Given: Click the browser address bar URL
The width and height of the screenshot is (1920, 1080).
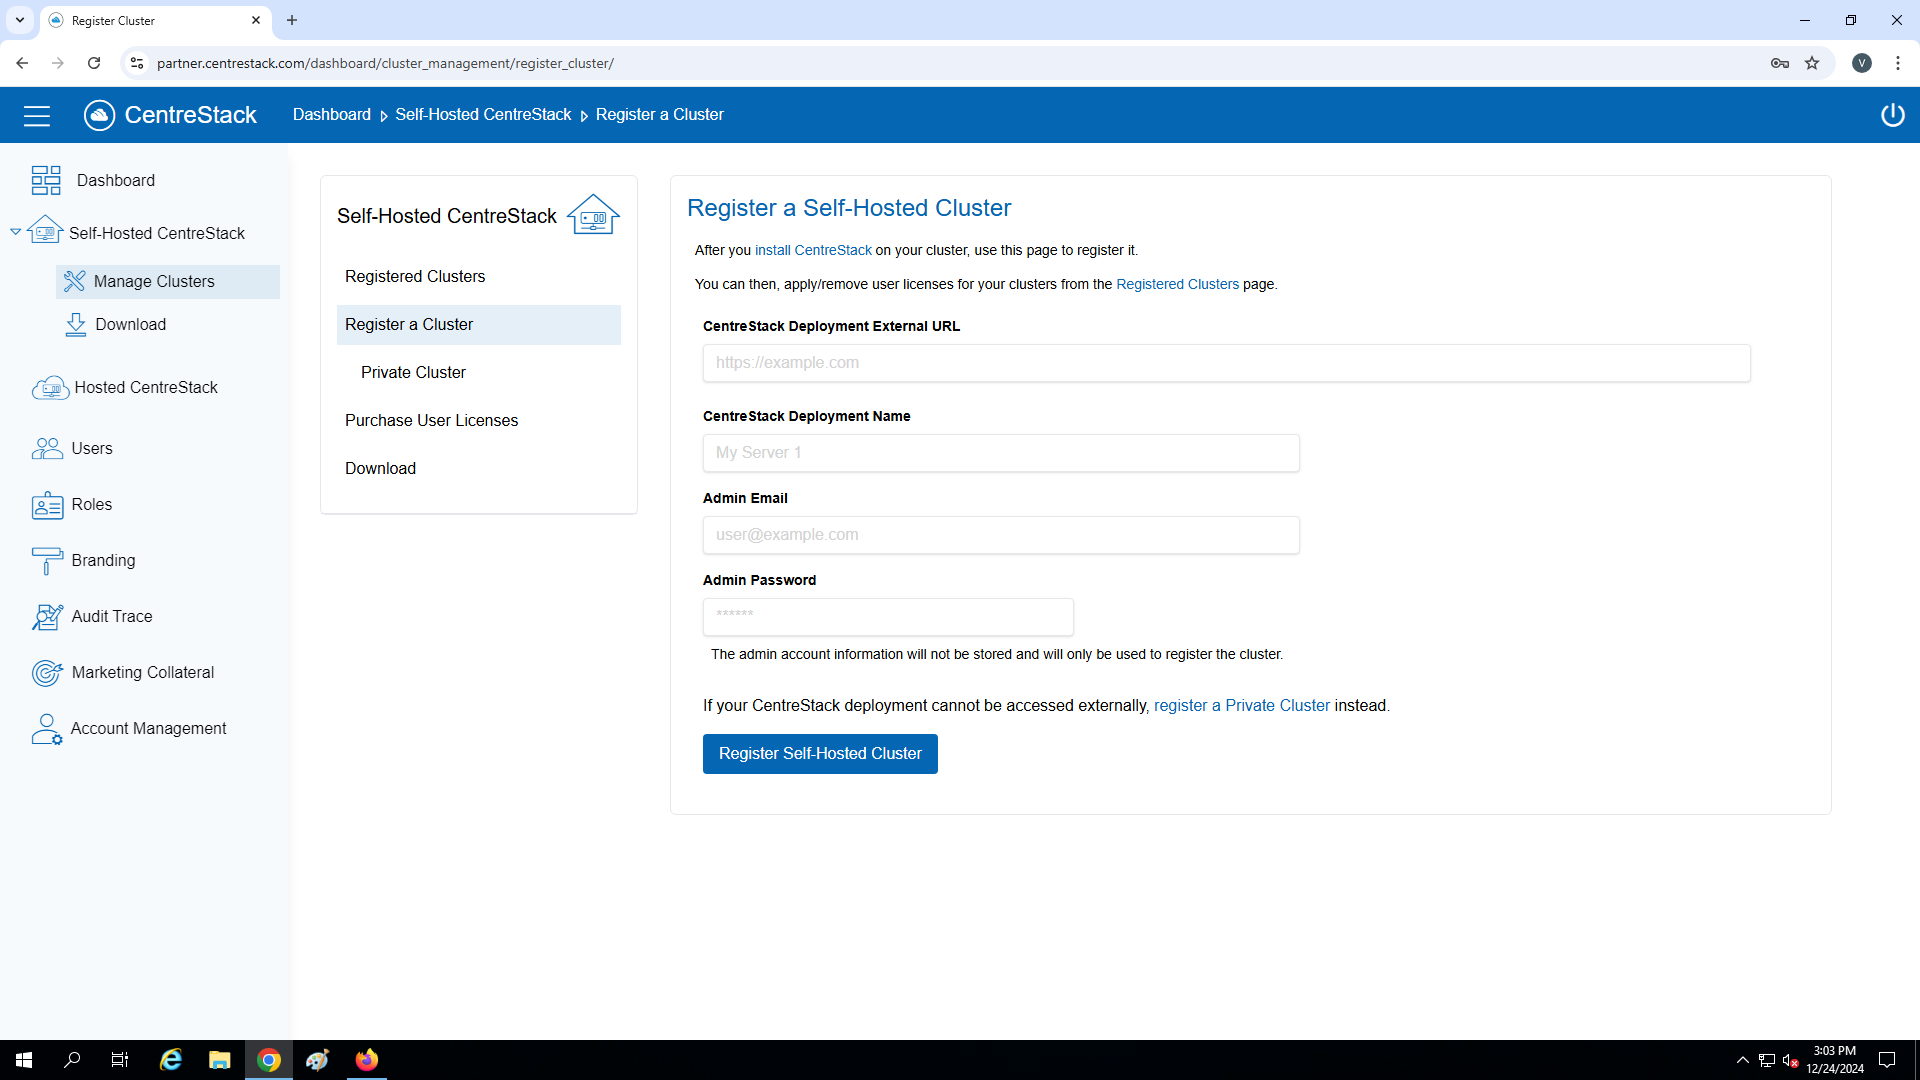Looking at the screenshot, I should 385,63.
